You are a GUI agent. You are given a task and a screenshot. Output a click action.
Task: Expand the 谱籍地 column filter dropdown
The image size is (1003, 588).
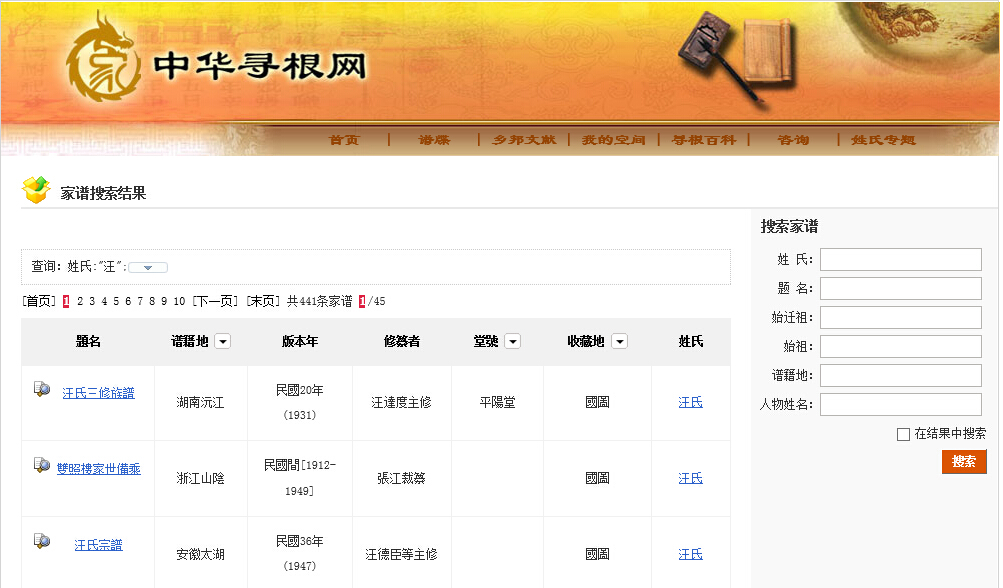[x=222, y=342]
